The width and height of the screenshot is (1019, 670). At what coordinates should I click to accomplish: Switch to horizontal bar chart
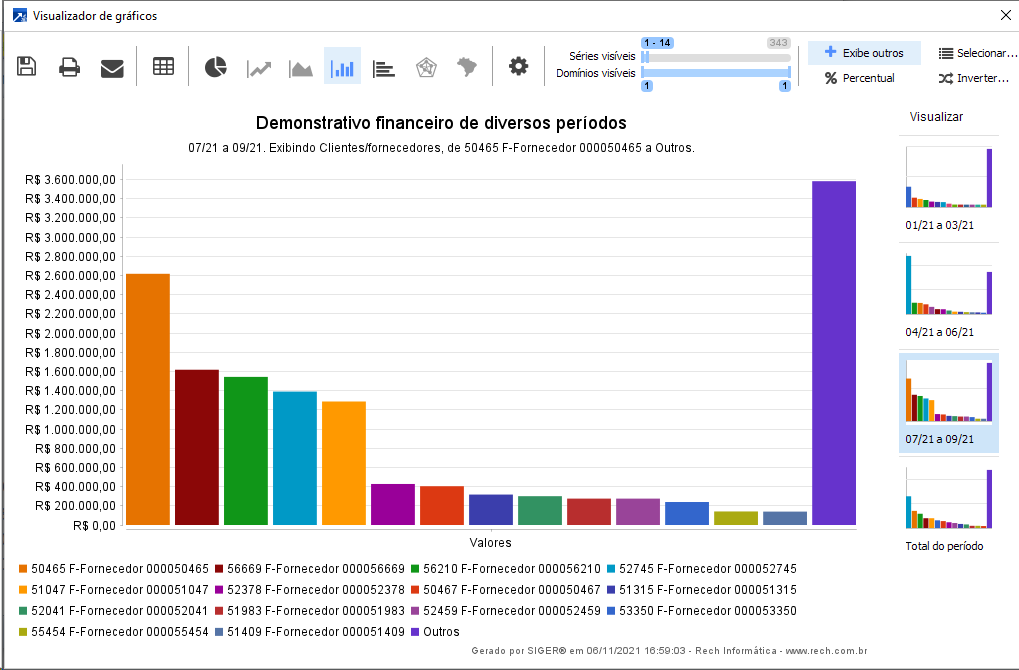[384, 67]
